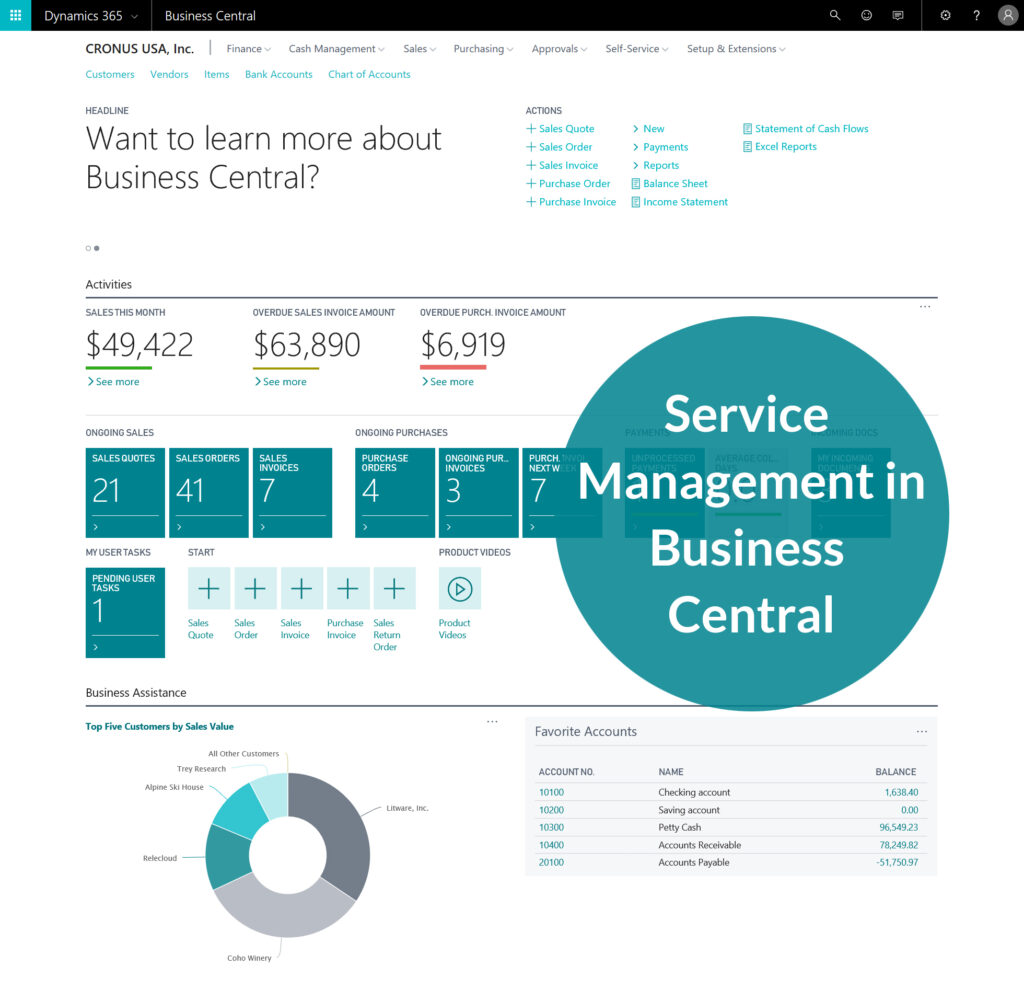Click the search magnifier icon
The image size is (1024, 990).
coord(835,15)
